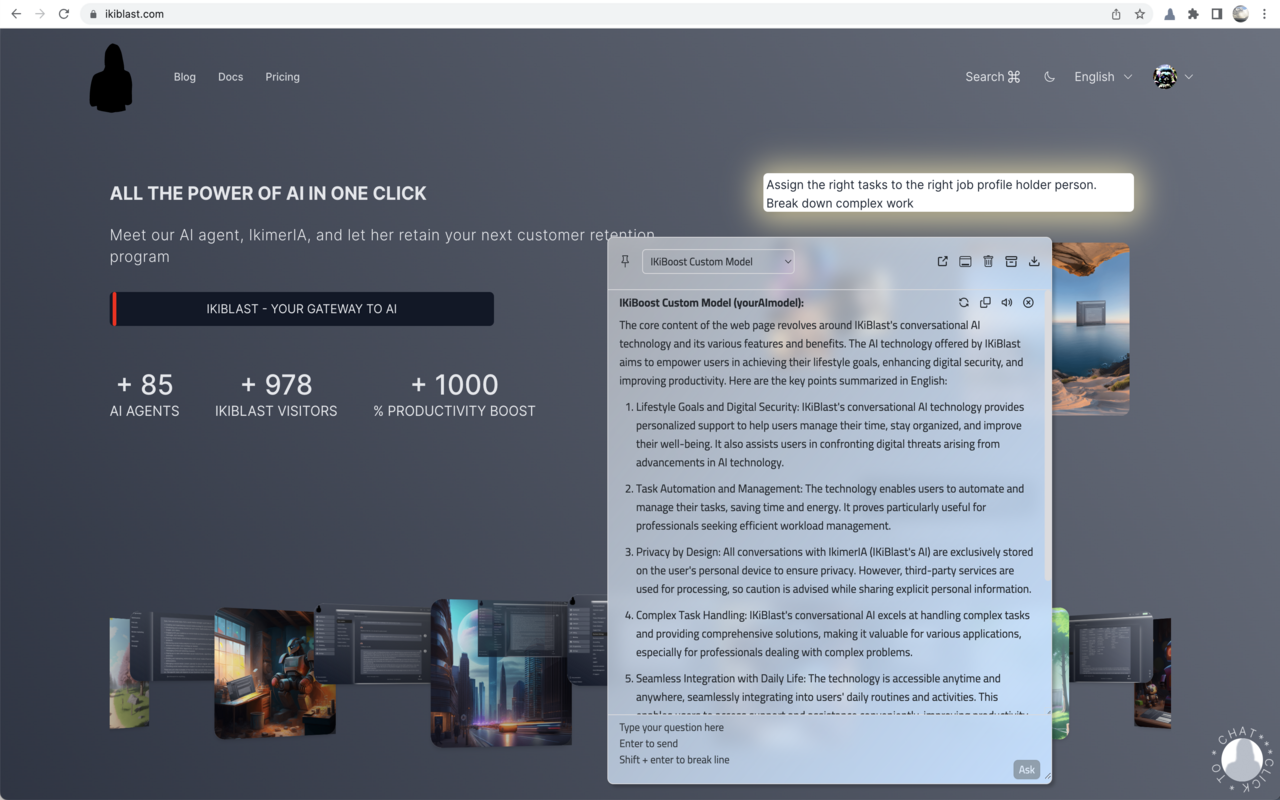The height and width of the screenshot is (800, 1280).
Task: Open the robot at desk gallery thumbnail
Action: [275, 672]
